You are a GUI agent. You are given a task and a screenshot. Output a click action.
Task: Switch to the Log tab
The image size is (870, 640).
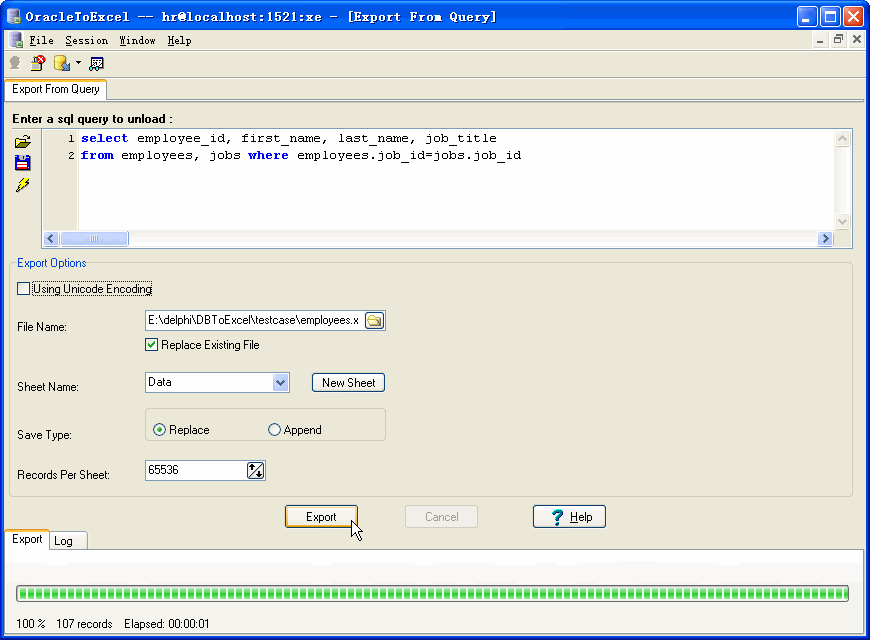[68, 541]
